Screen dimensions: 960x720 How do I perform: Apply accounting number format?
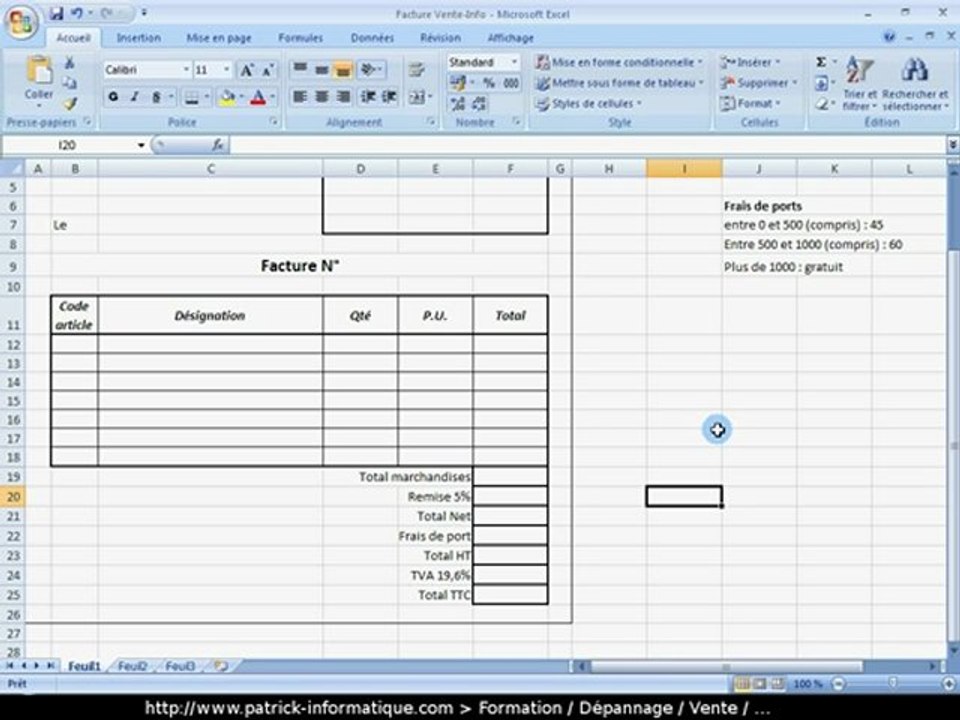coord(458,83)
